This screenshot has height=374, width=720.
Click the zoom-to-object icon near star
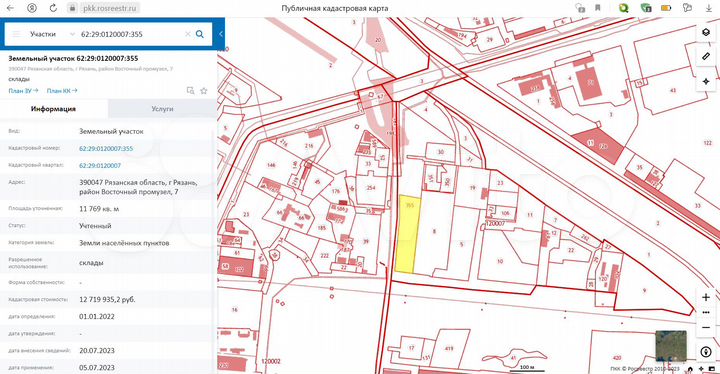[x=191, y=91]
